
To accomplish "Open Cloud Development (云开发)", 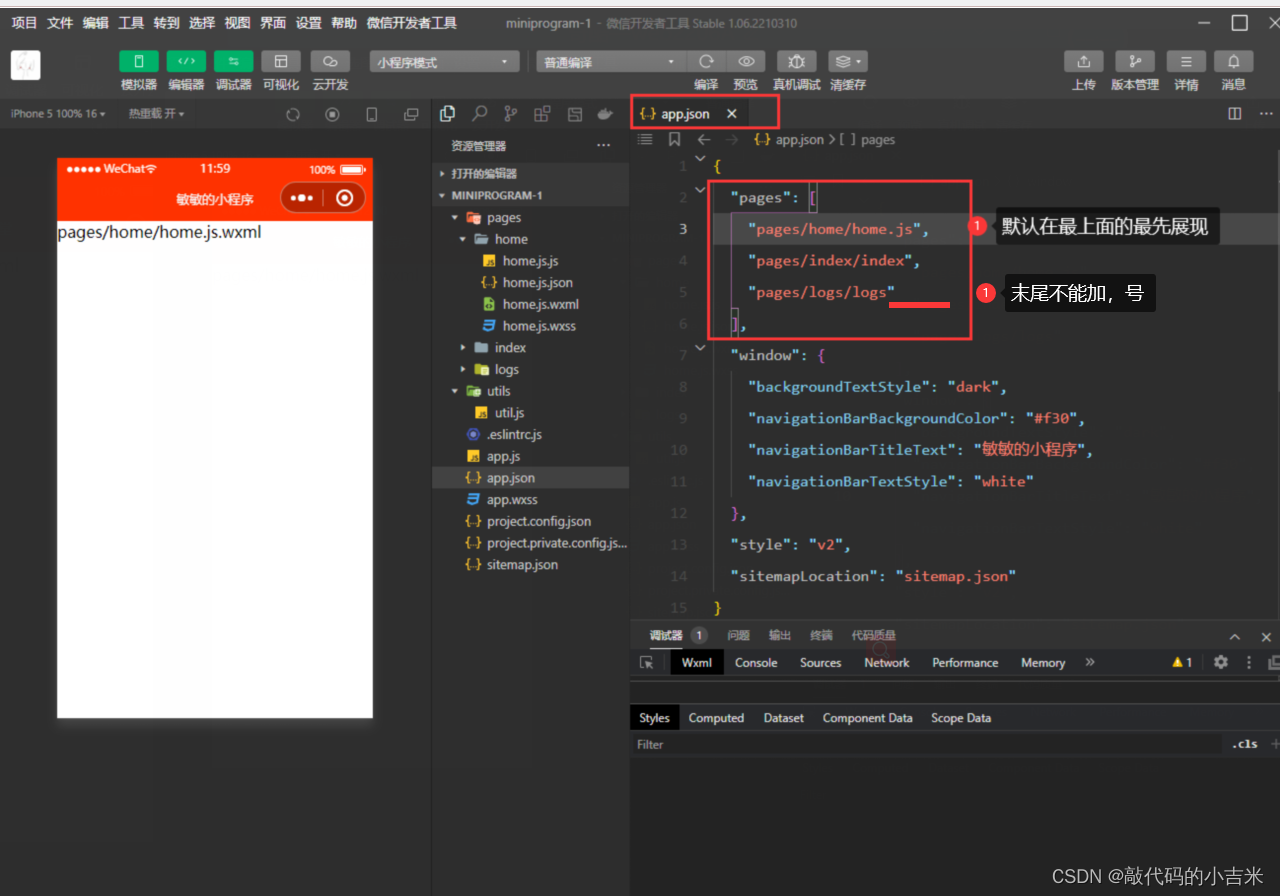I will click(x=330, y=62).
